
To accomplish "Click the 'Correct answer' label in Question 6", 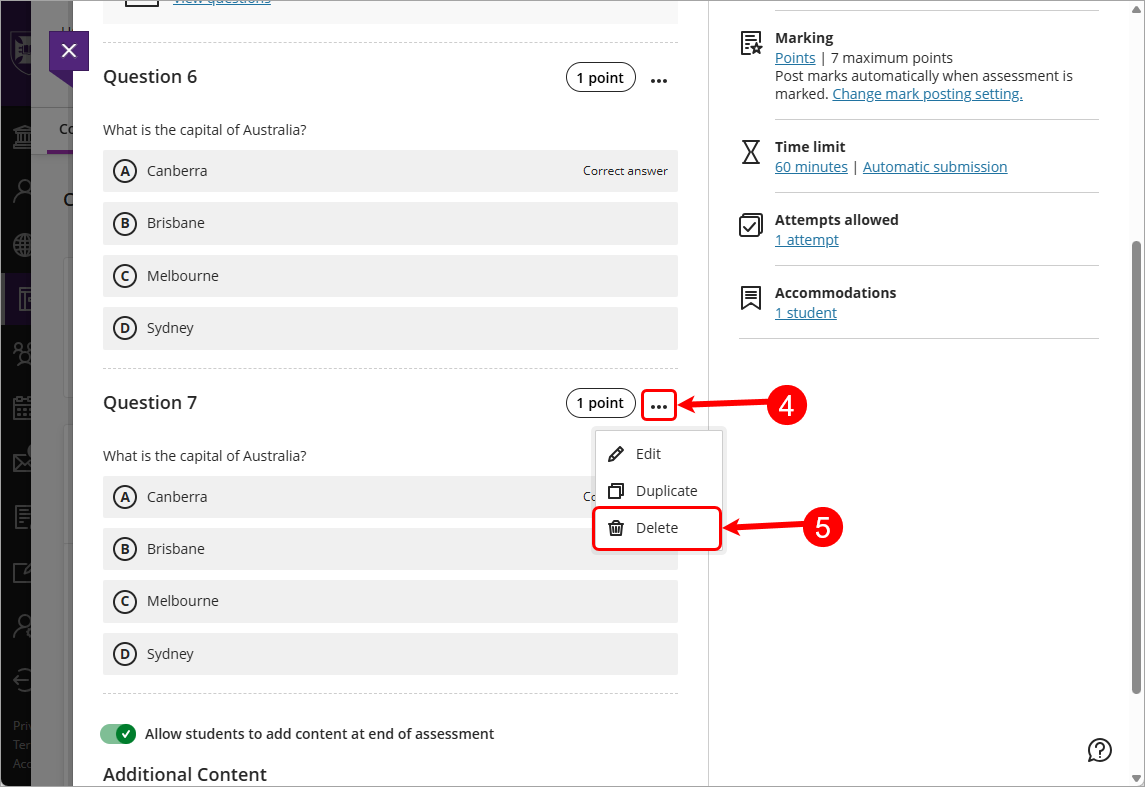I will [625, 171].
